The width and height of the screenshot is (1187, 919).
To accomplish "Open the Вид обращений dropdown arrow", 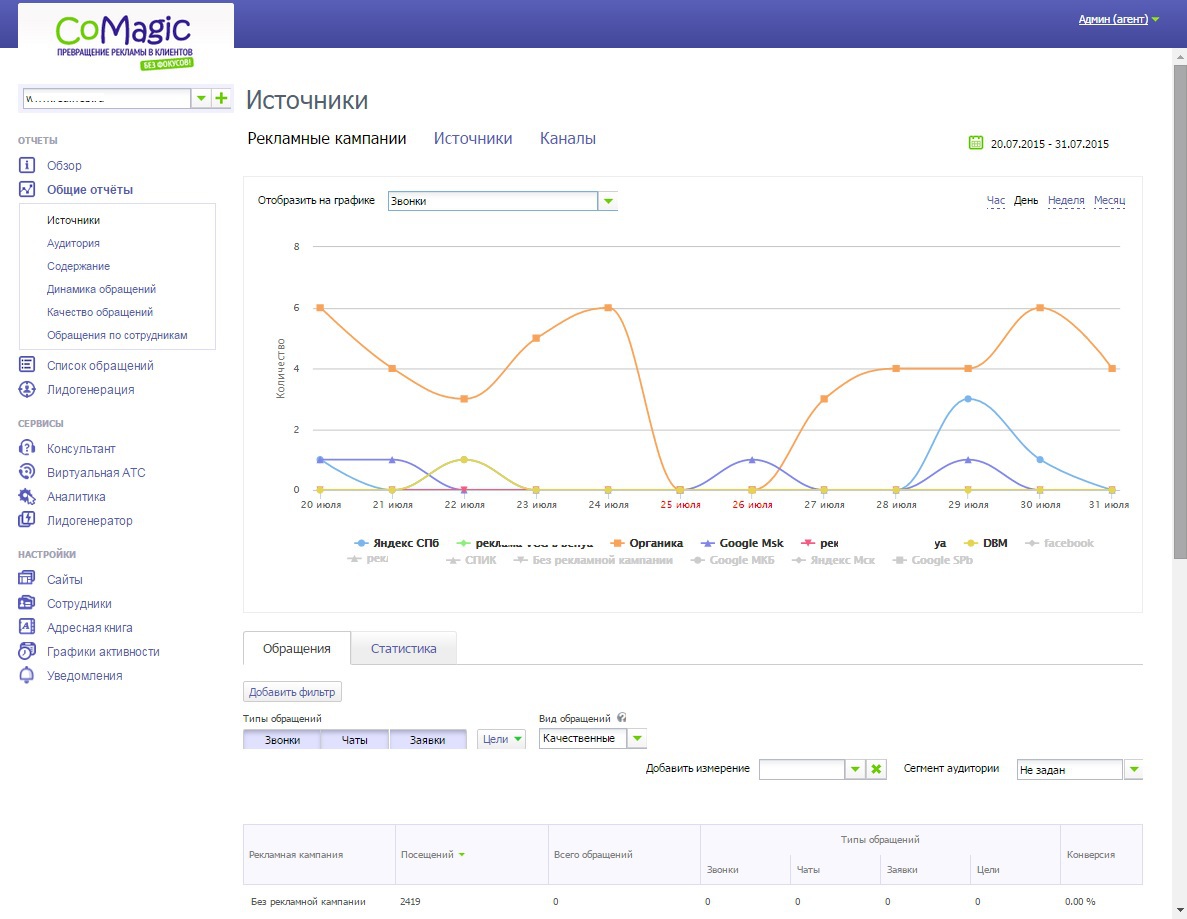I will [637, 738].
